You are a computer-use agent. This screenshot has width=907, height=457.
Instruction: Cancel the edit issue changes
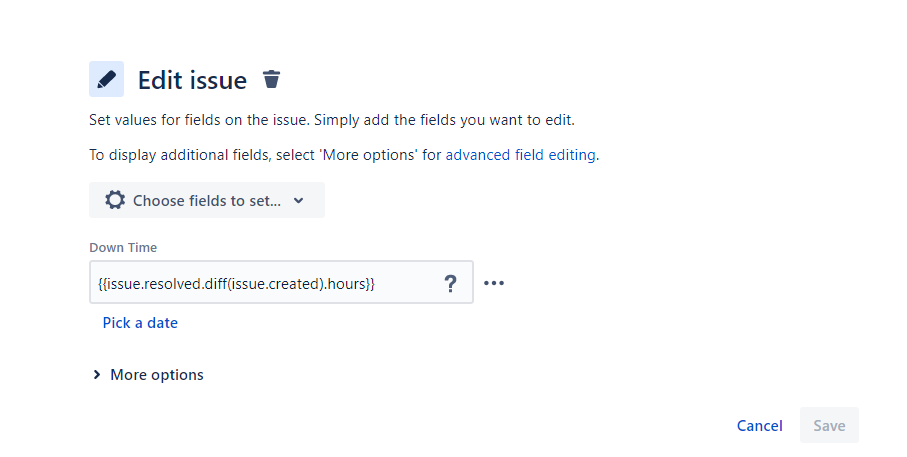pos(759,426)
